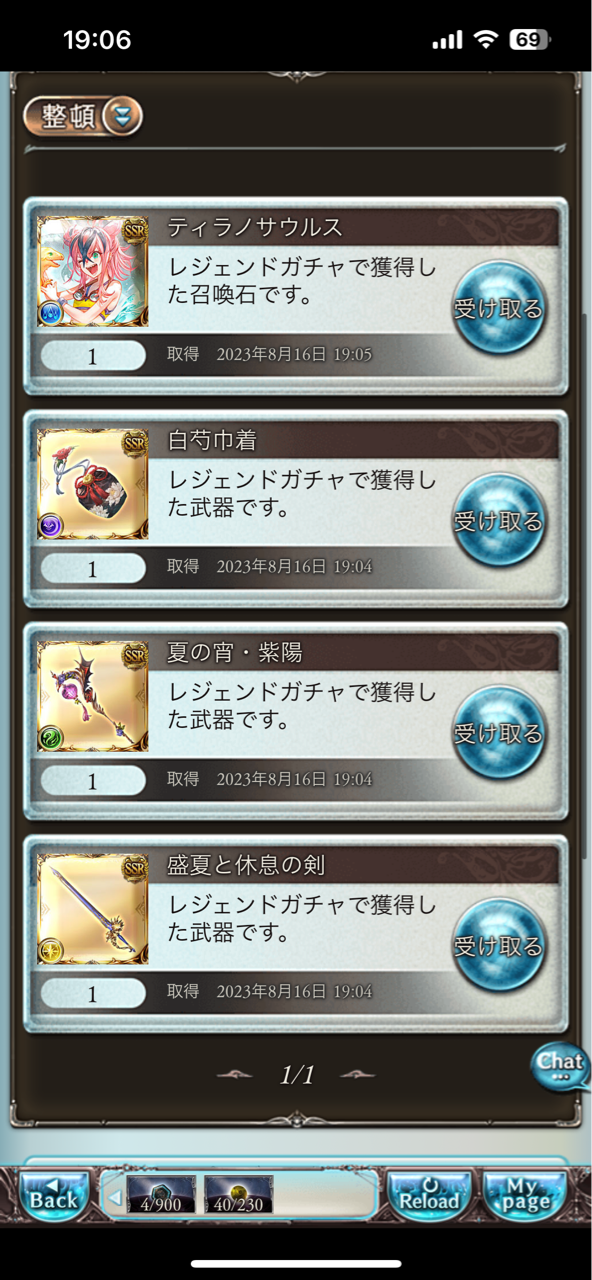Tap the 白芍巾着 weapon icon
Screen dimensions: 592x1280
click(x=93, y=484)
